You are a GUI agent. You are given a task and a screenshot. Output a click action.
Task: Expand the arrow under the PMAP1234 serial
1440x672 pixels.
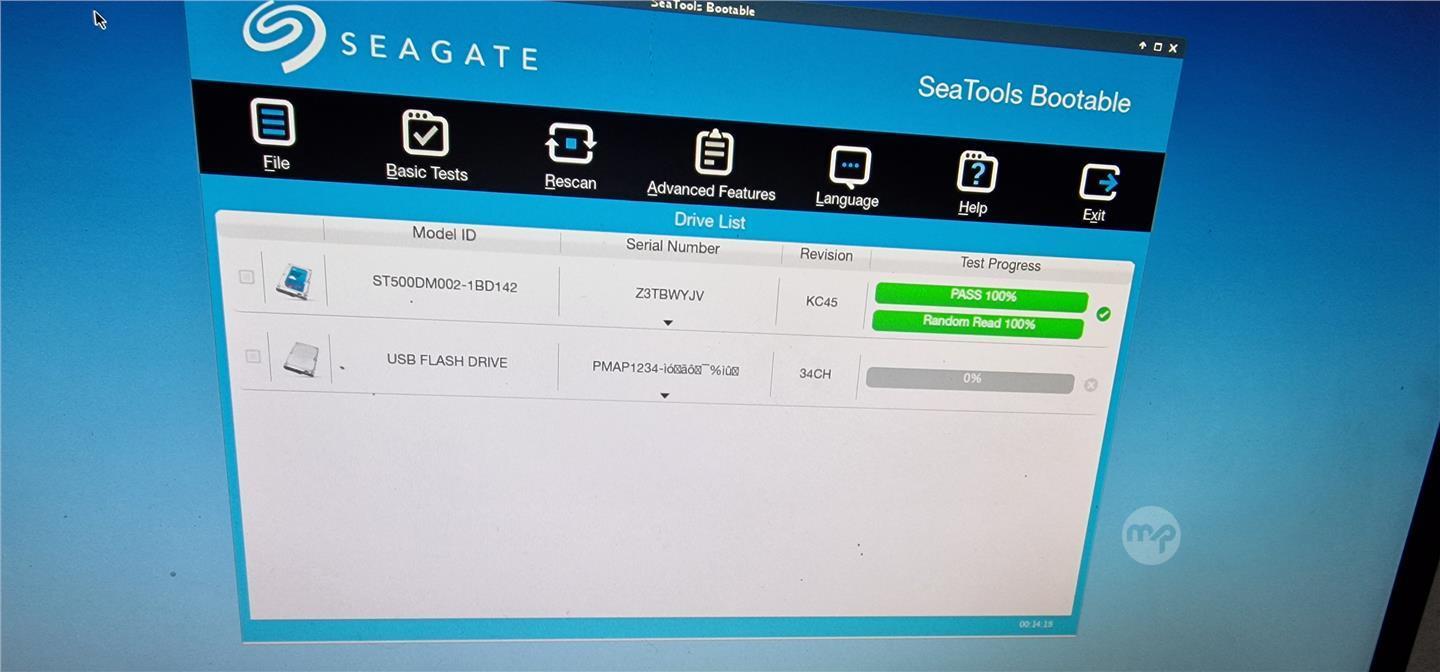pos(665,396)
